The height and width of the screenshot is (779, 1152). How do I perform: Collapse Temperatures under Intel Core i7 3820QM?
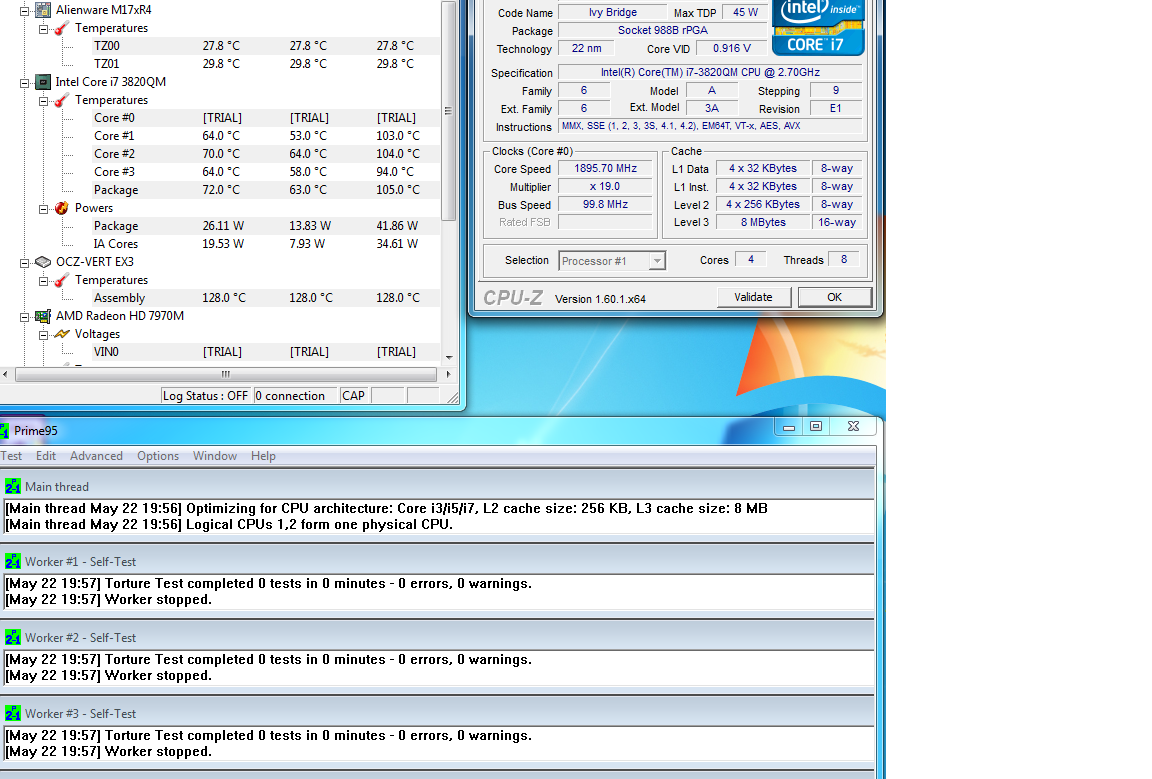pos(43,101)
